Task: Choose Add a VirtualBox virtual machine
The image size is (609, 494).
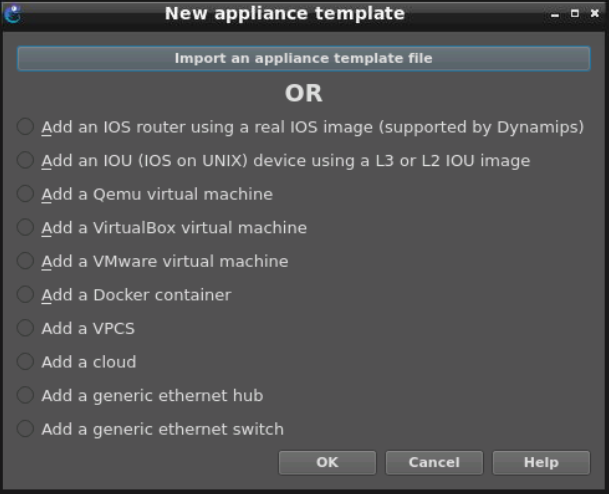Action: 25,227
